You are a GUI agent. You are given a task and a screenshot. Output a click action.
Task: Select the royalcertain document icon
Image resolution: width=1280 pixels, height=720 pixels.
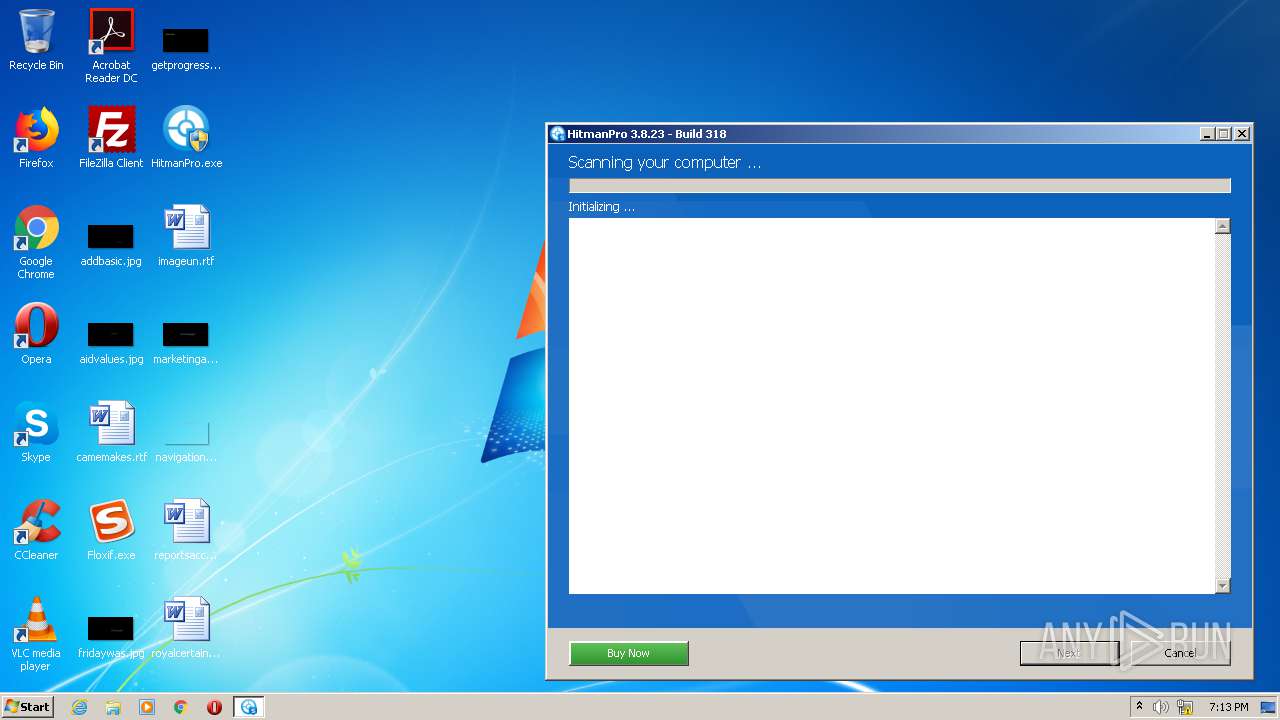(186, 628)
